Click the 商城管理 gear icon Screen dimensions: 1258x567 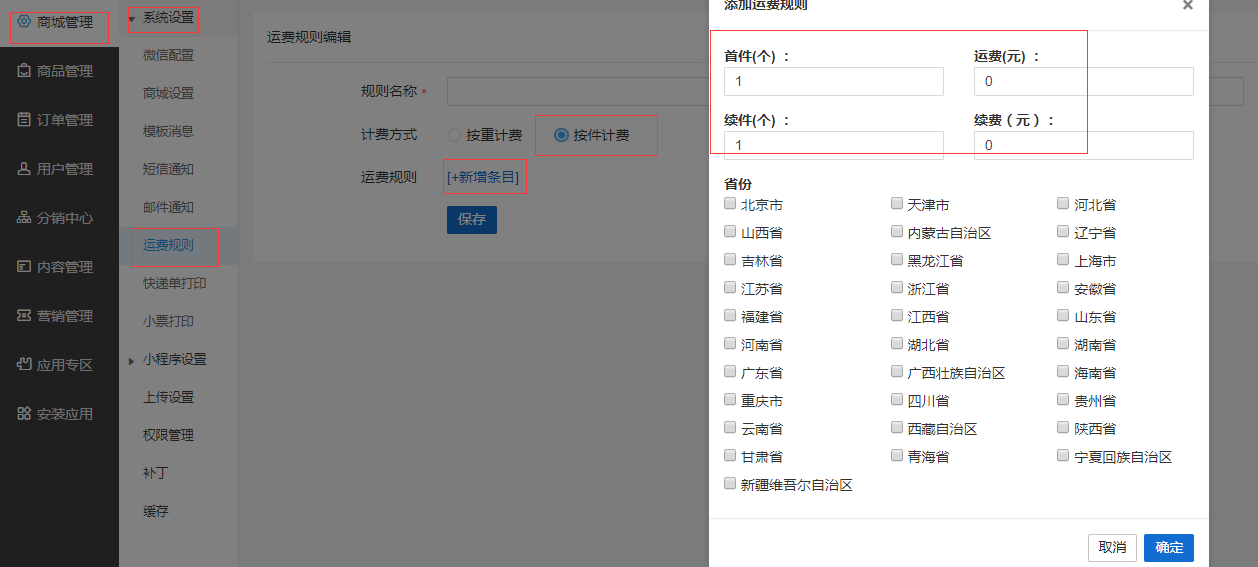click(x=25, y=21)
